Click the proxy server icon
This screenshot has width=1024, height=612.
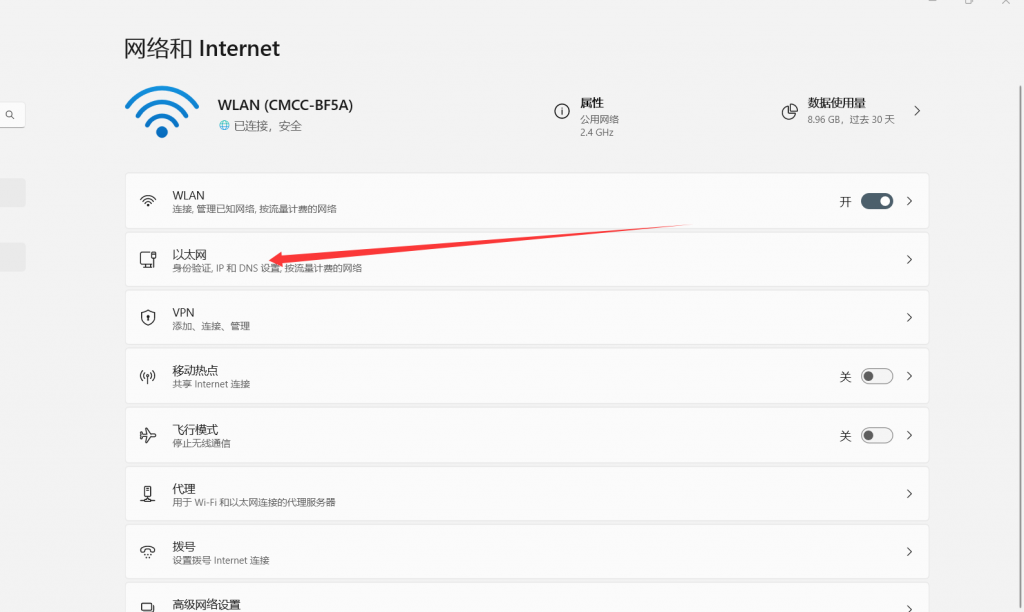[148, 494]
